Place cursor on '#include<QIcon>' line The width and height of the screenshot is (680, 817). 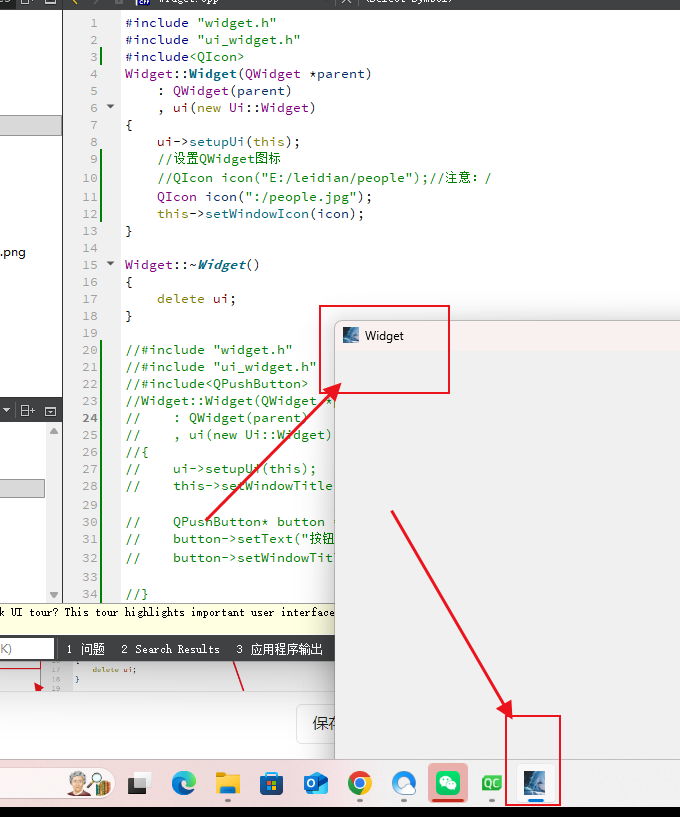click(184, 57)
